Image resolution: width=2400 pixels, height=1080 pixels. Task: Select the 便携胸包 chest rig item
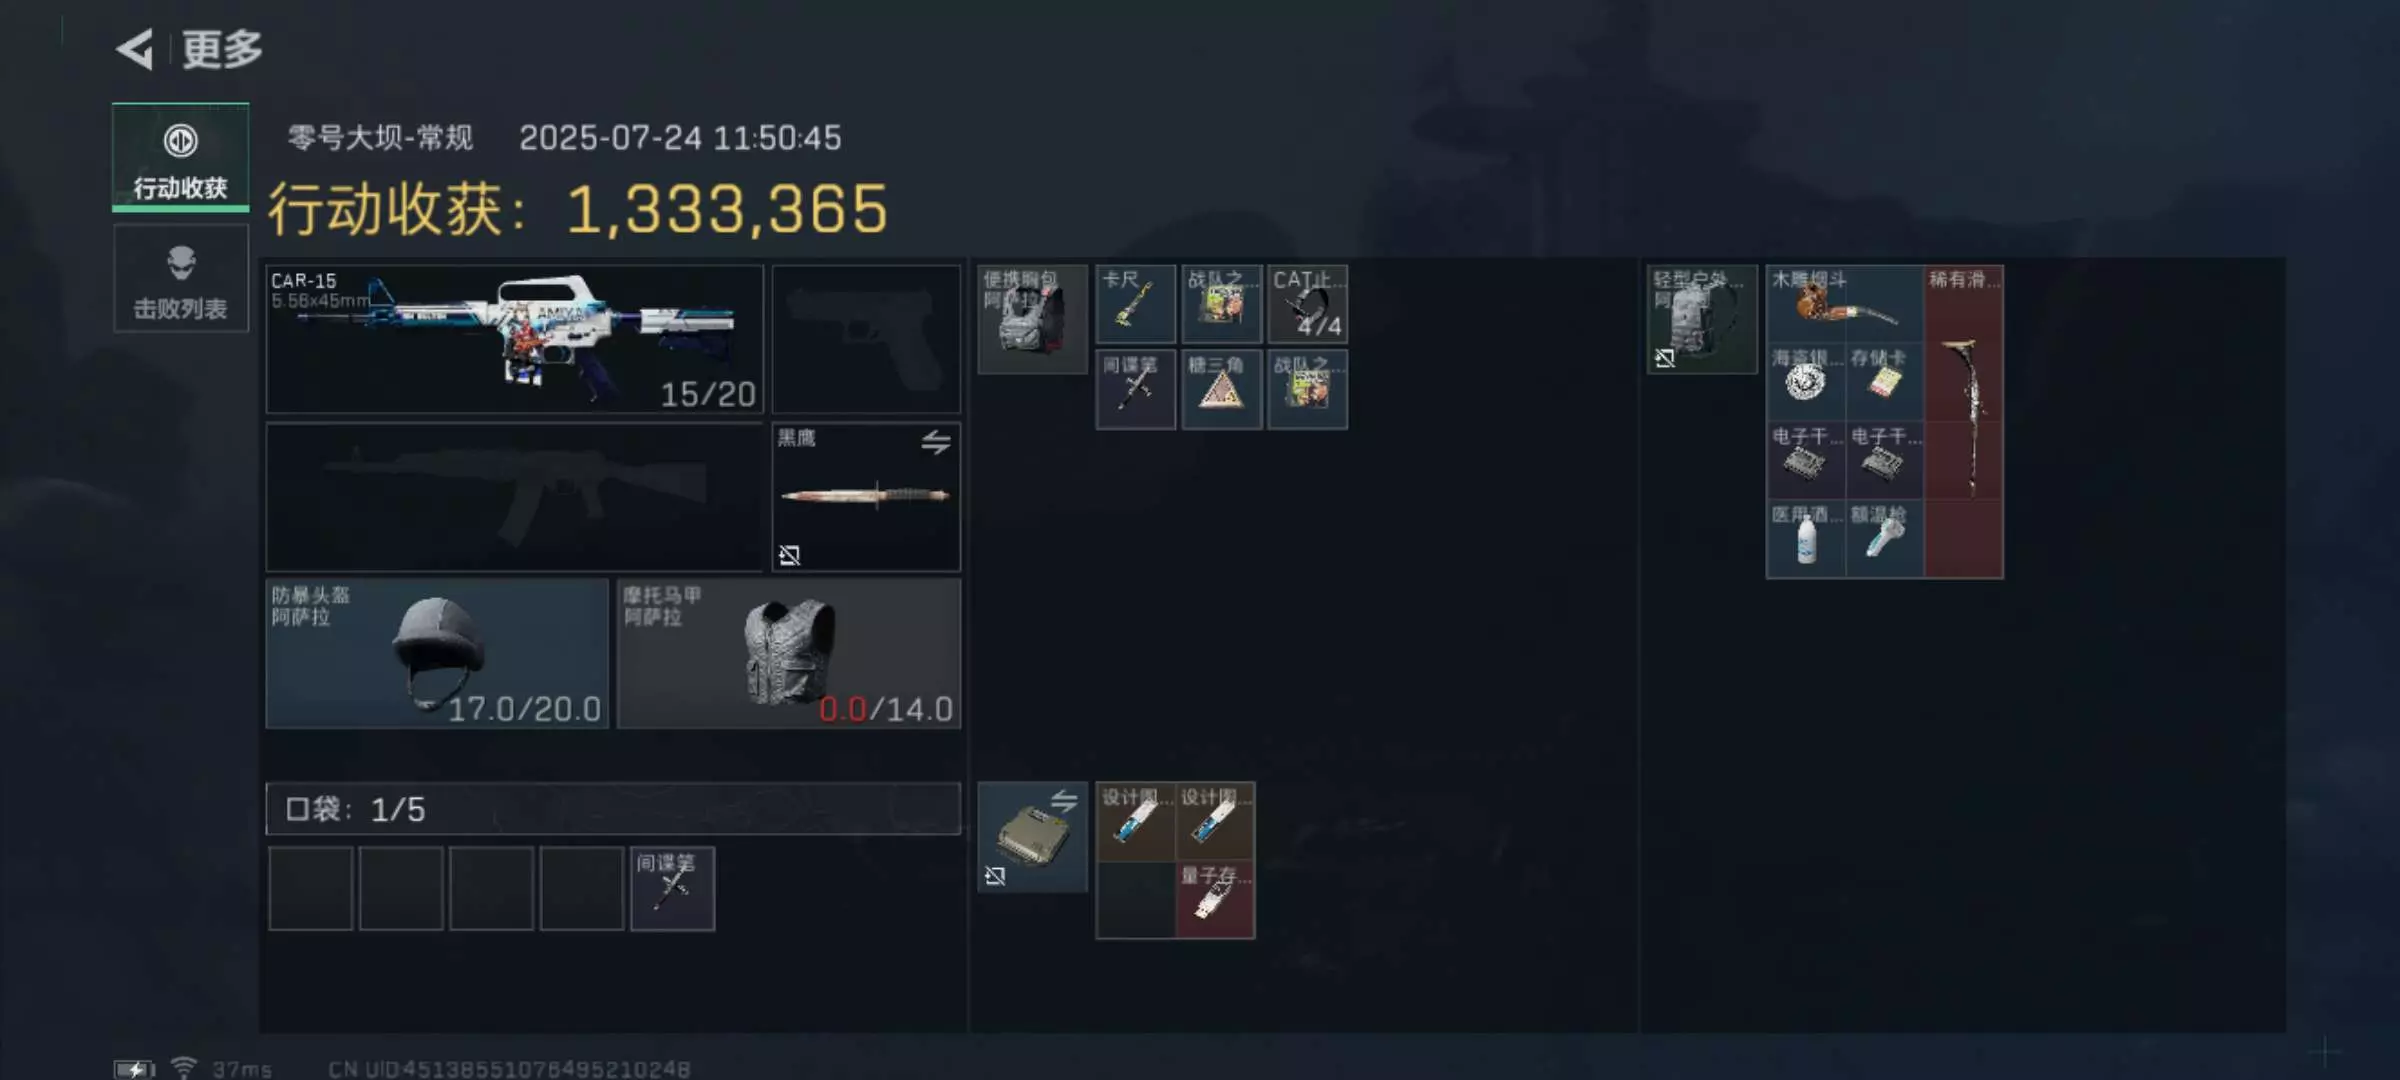click(x=1032, y=319)
